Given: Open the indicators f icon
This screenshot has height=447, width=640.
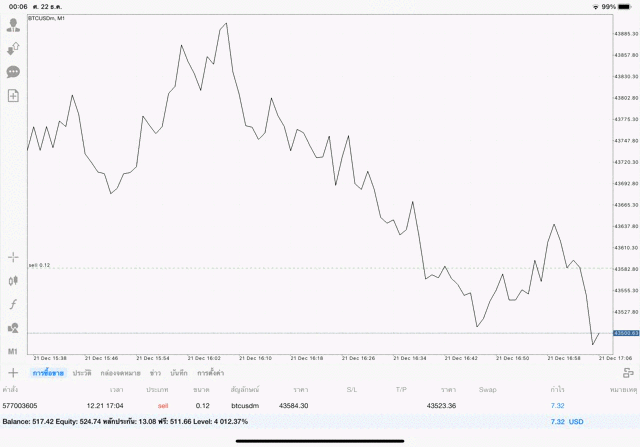Looking at the screenshot, I should 13,304.
